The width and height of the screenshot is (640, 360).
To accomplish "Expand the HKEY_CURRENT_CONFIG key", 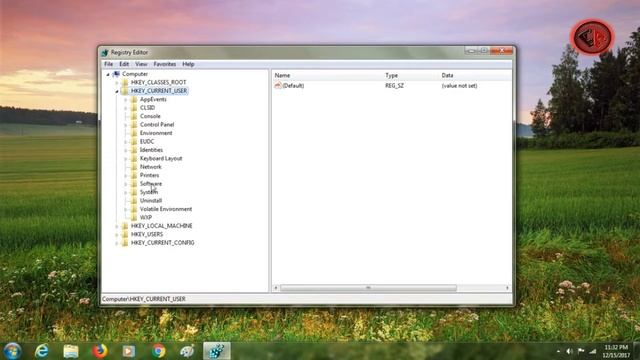I will [117, 243].
